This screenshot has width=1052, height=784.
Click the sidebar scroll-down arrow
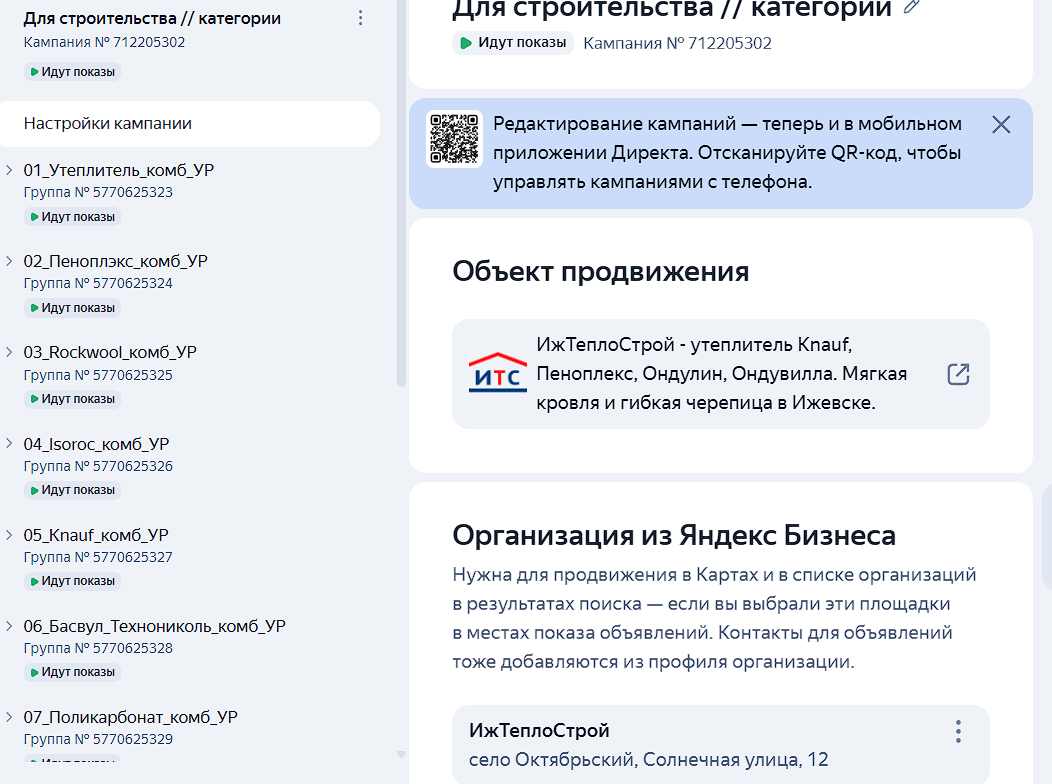(401, 754)
